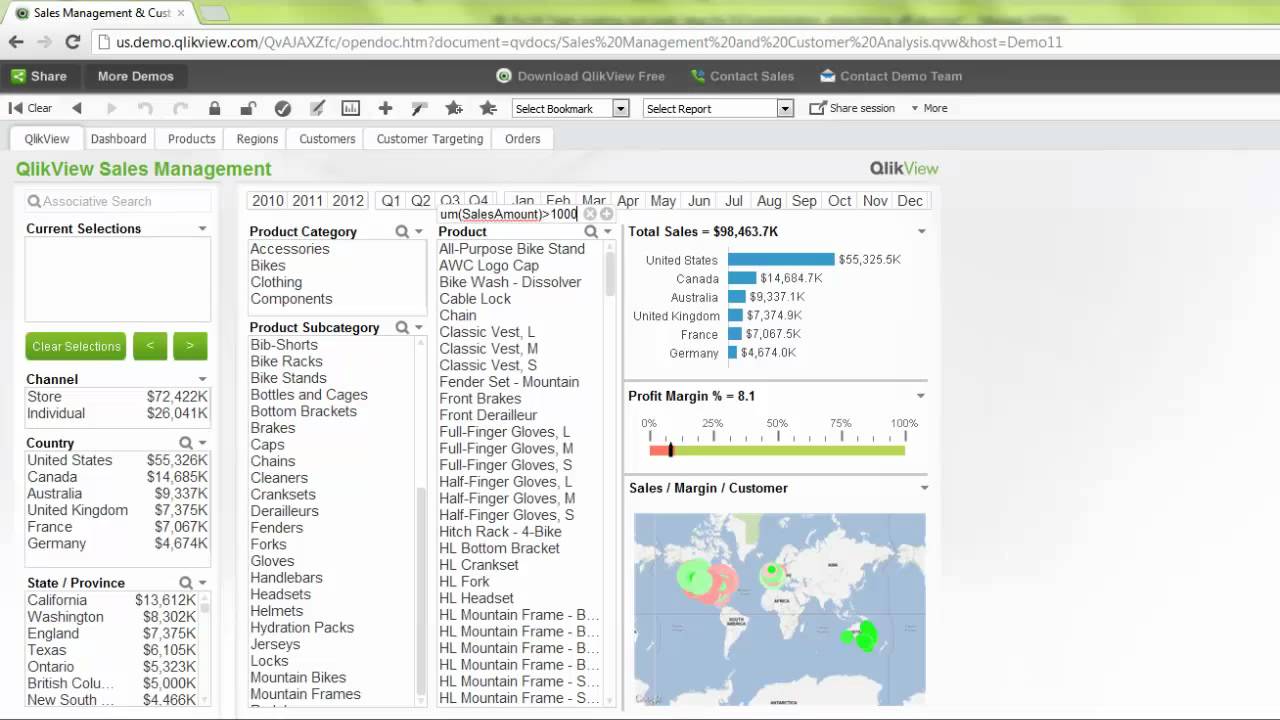1280x720 pixels.
Task: Undo the last layout change
Action: pyautogui.click(x=146, y=108)
